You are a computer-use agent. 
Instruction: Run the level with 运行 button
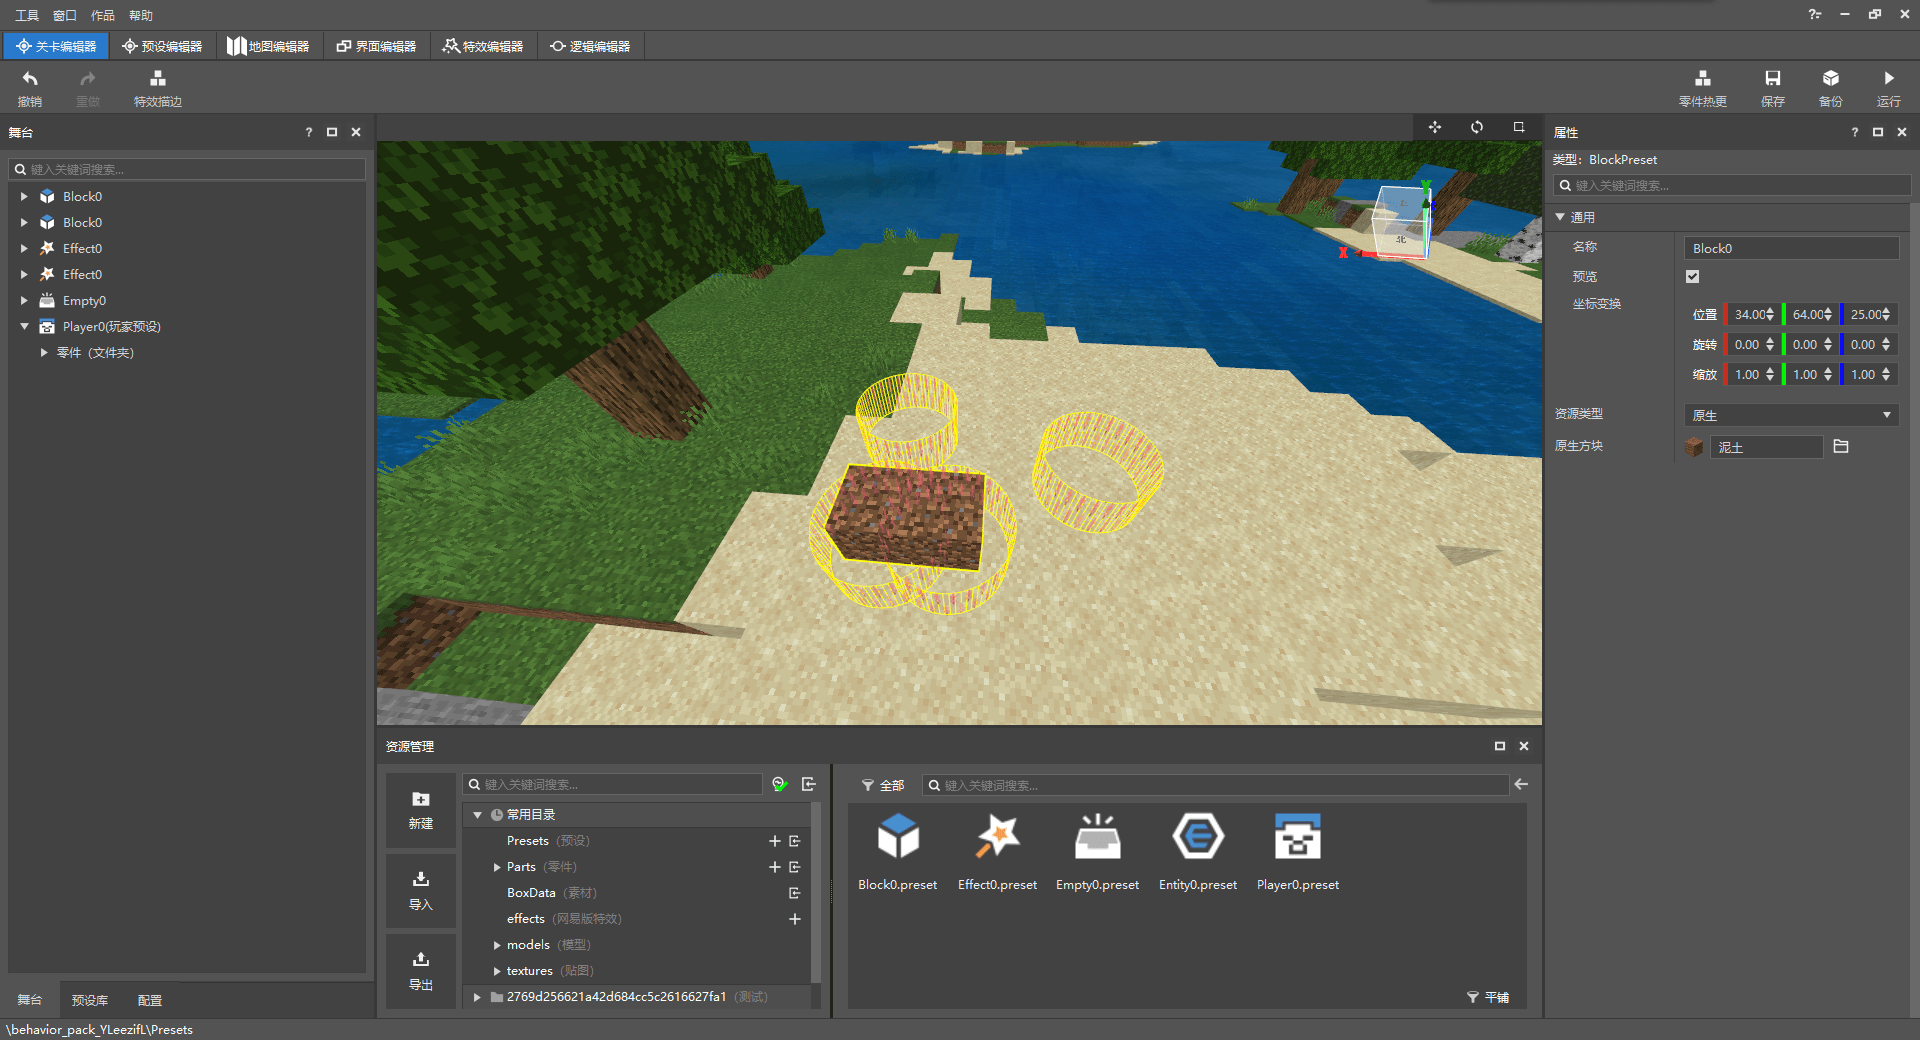[1888, 87]
